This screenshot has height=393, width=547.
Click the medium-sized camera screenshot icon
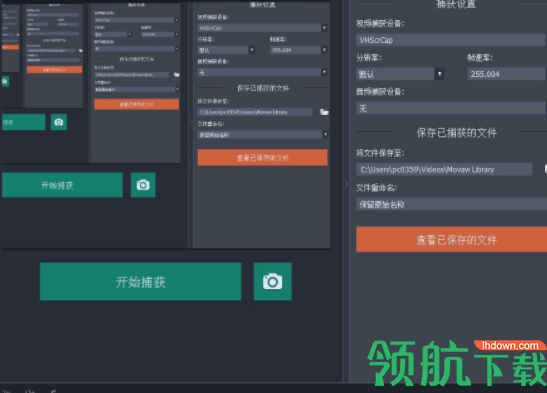pos(143,185)
